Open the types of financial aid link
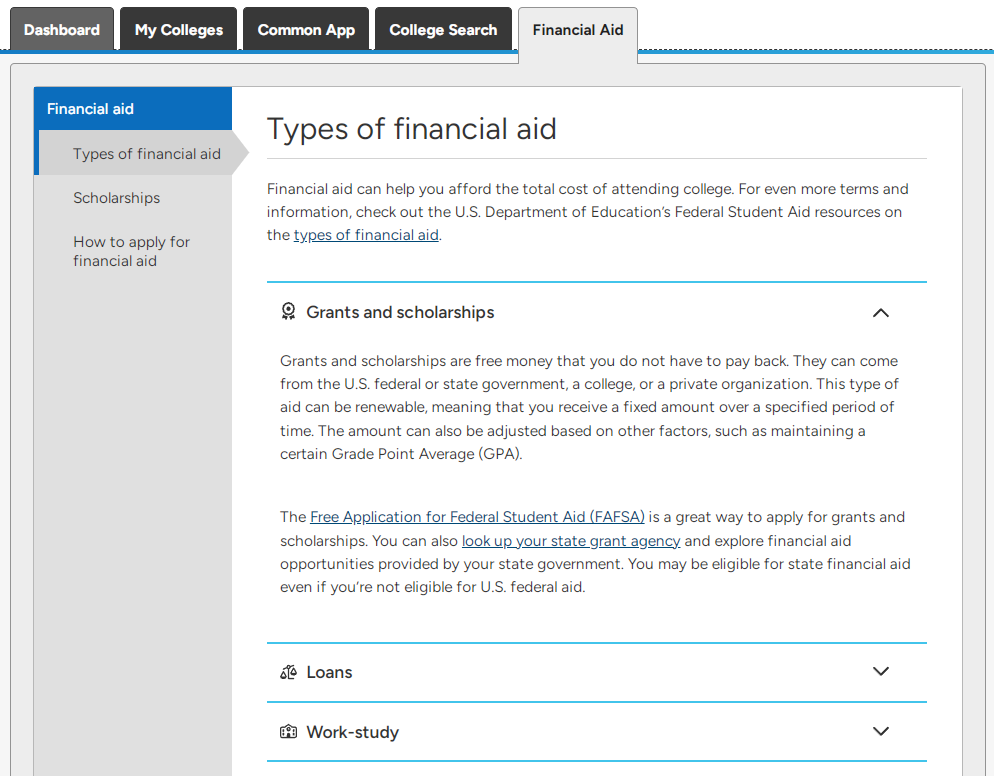Viewport: 994px width, 776px height. tap(366, 235)
